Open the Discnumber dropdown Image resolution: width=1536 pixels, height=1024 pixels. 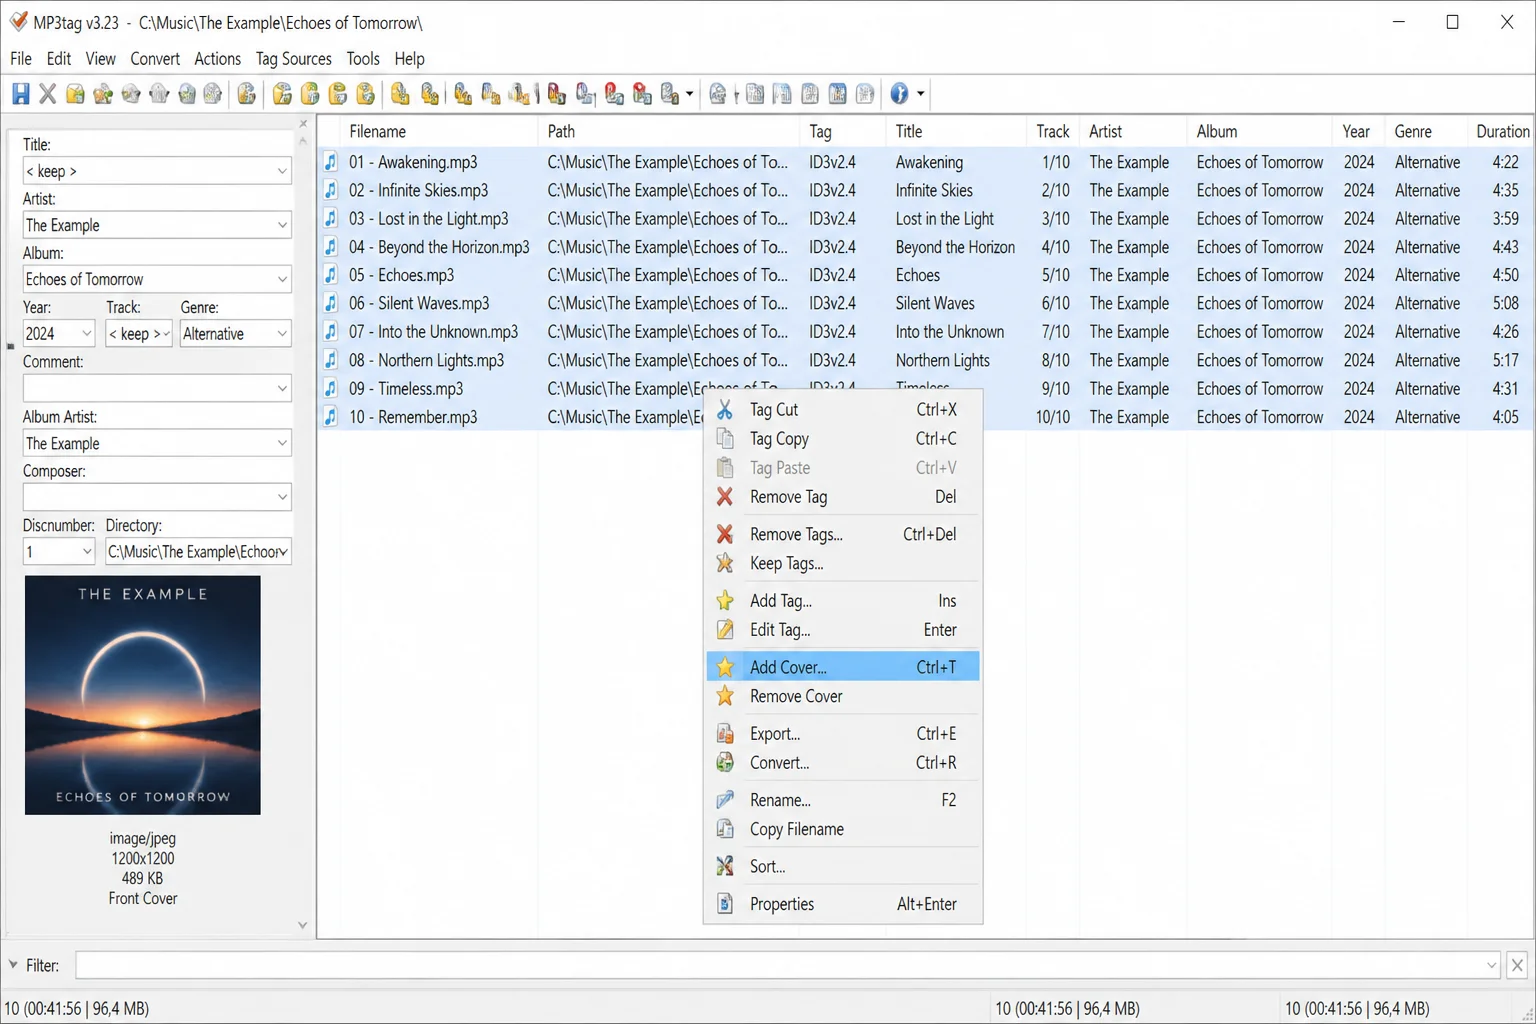87,552
